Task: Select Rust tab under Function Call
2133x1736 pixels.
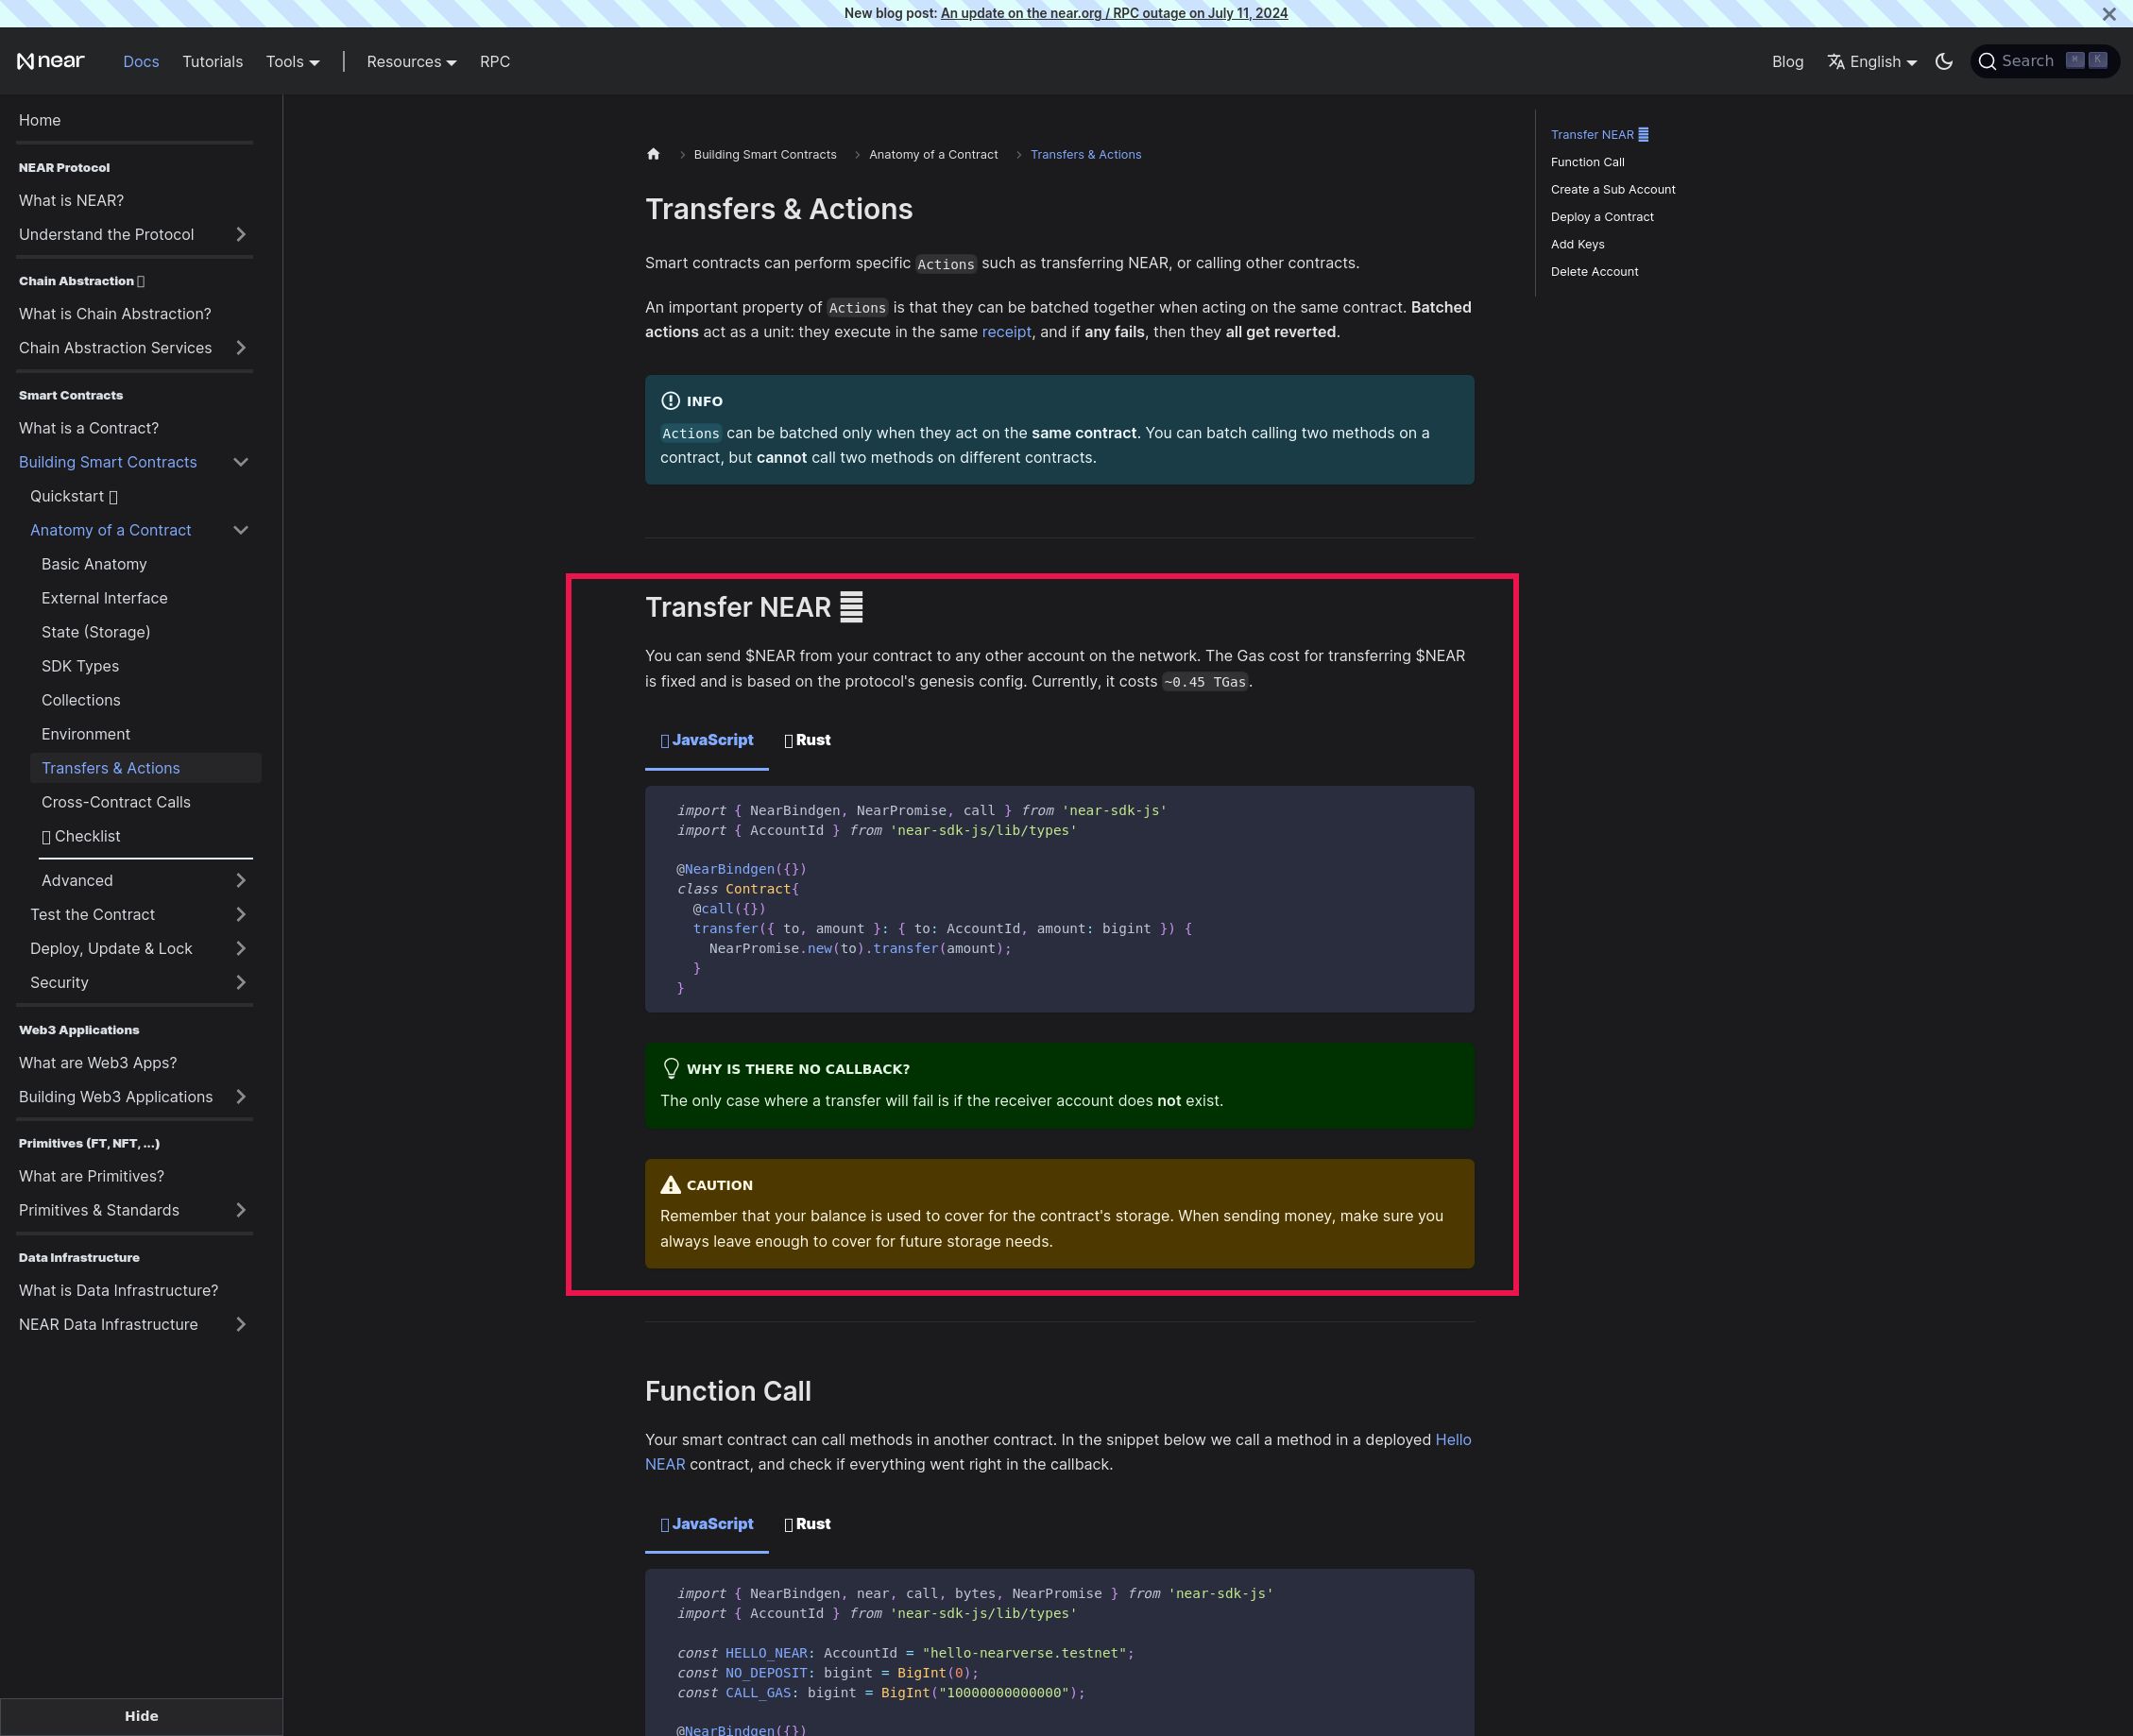Action: click(x=807, y=1524)
